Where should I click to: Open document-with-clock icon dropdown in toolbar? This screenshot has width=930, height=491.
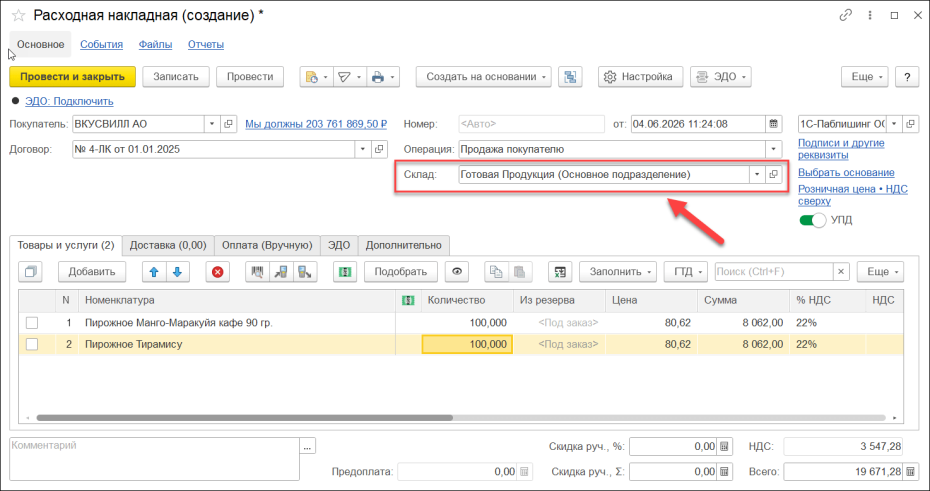[x=316, y=76]
